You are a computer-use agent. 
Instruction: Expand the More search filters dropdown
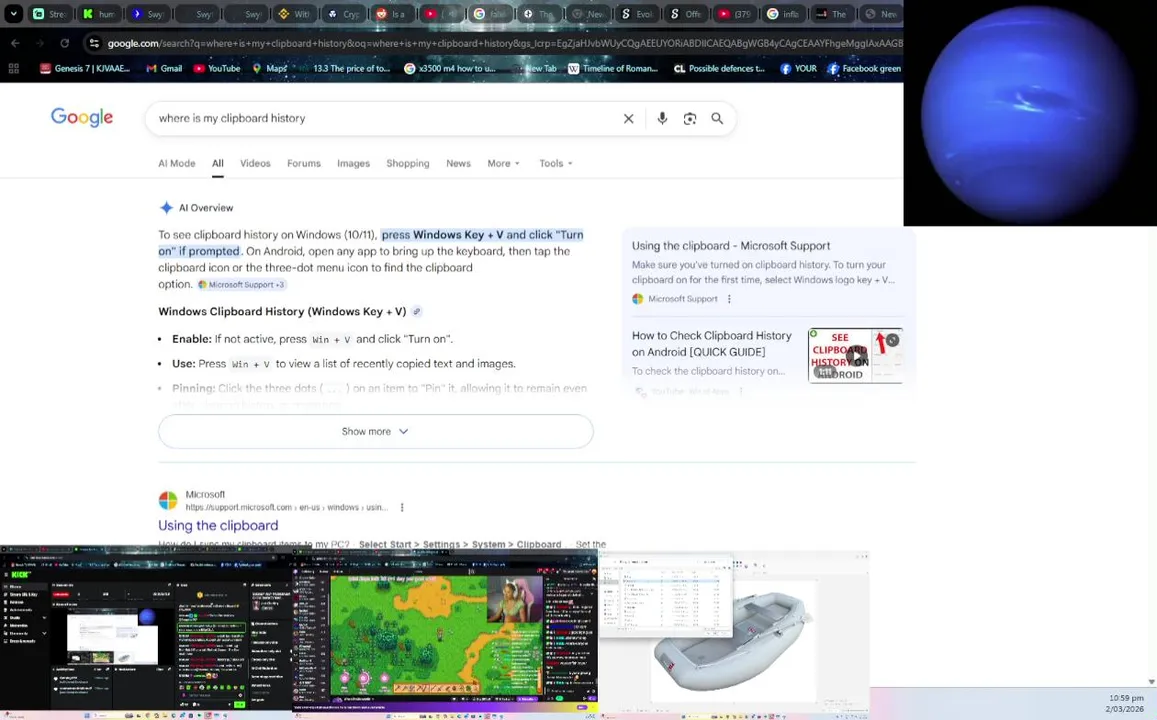503,163
